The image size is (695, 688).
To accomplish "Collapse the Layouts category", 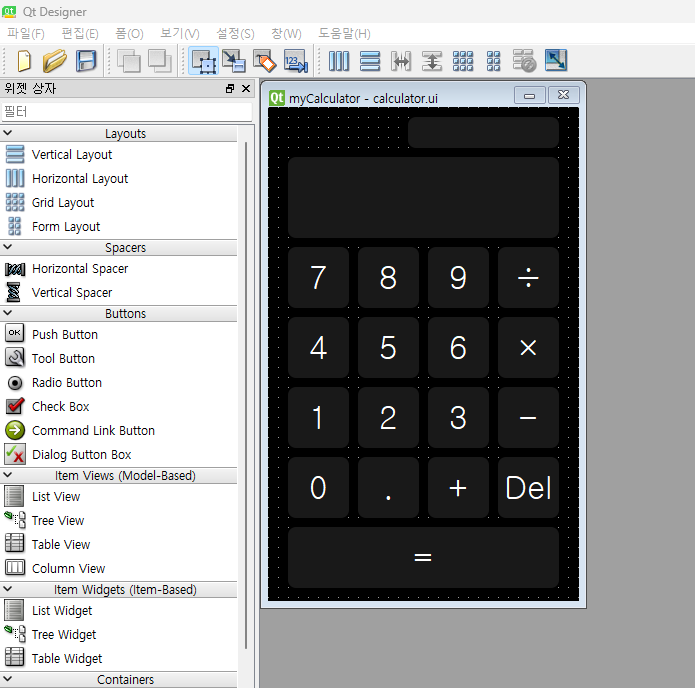I will tap(8, 133).
